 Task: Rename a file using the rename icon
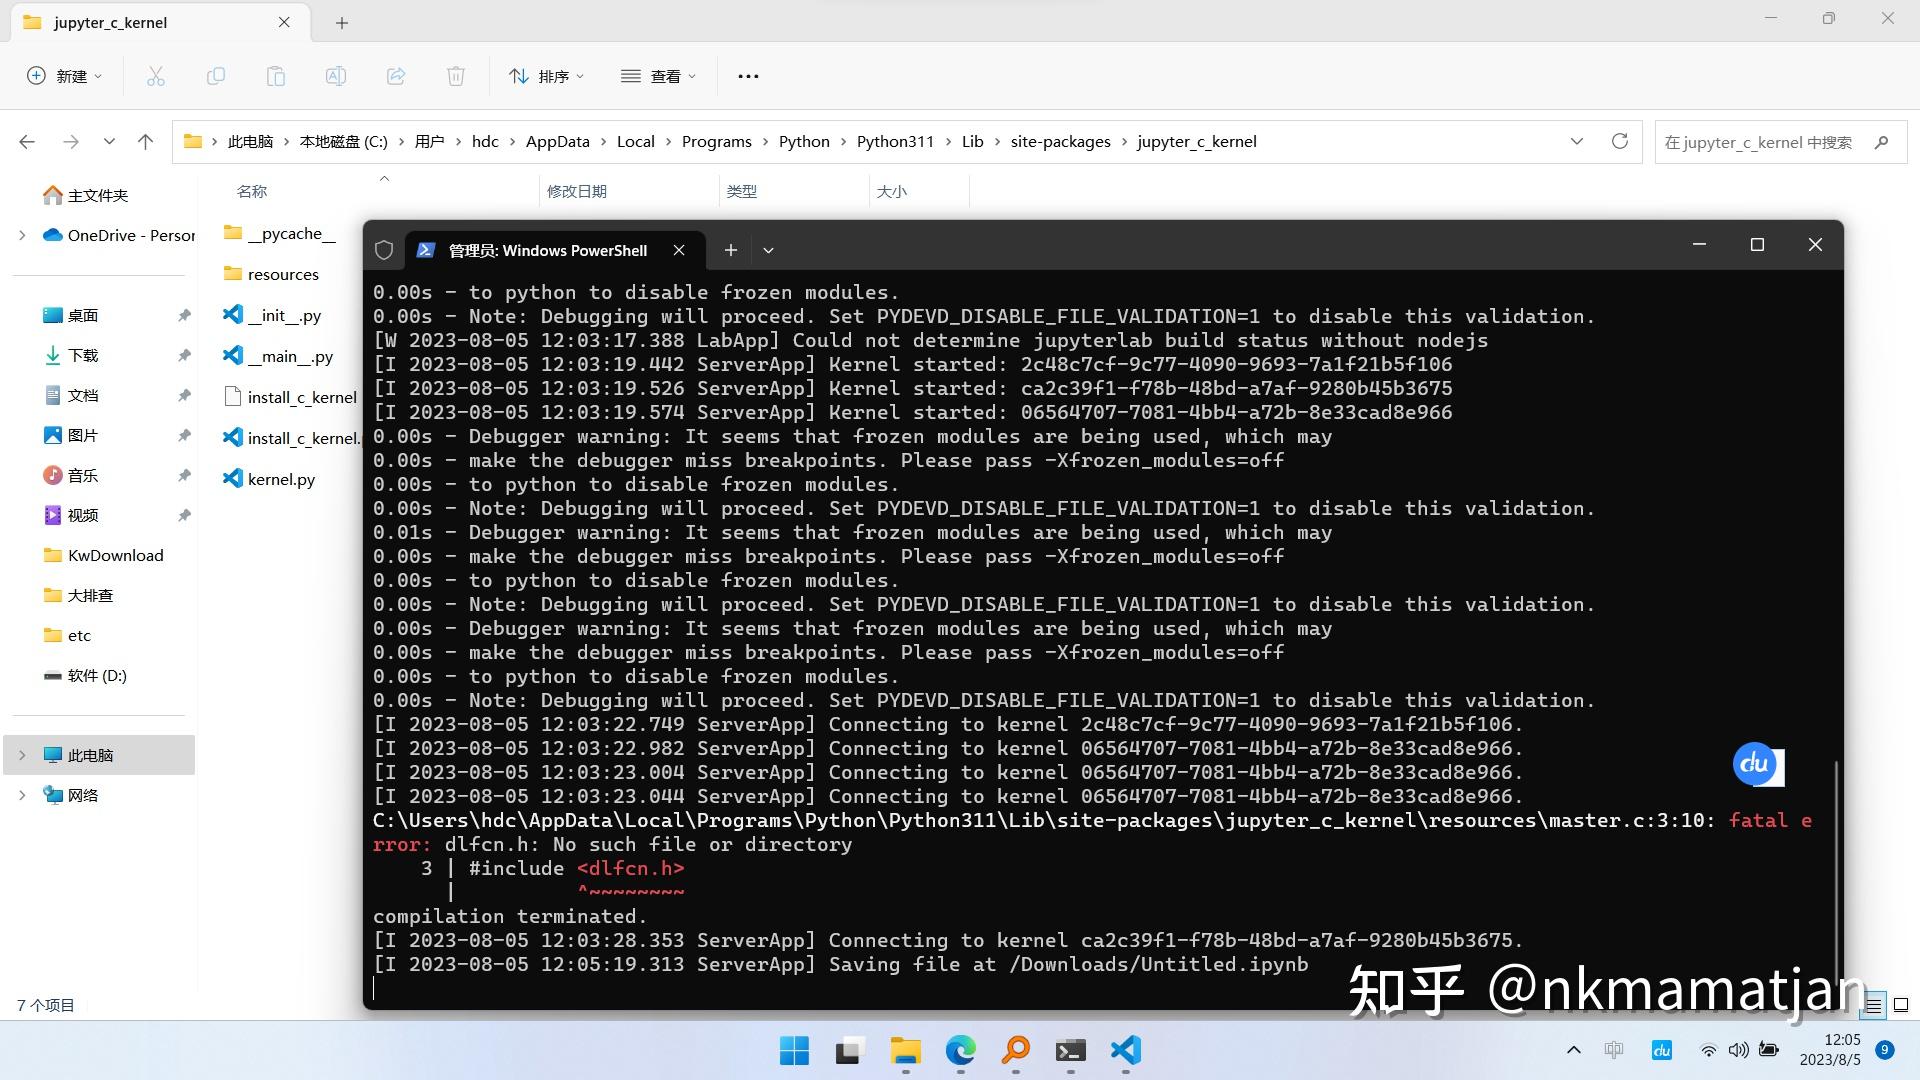pos(335,76)
